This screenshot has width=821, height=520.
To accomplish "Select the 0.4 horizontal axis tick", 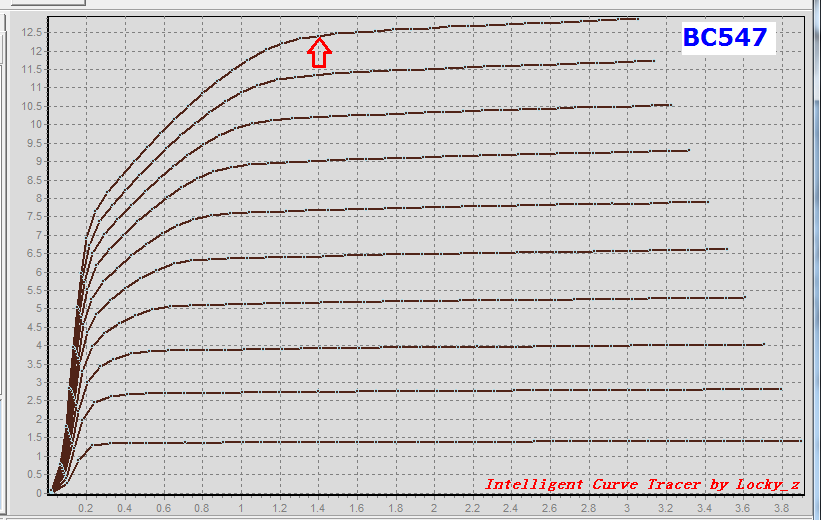I will pyautogui.click(x=124, y=508).
